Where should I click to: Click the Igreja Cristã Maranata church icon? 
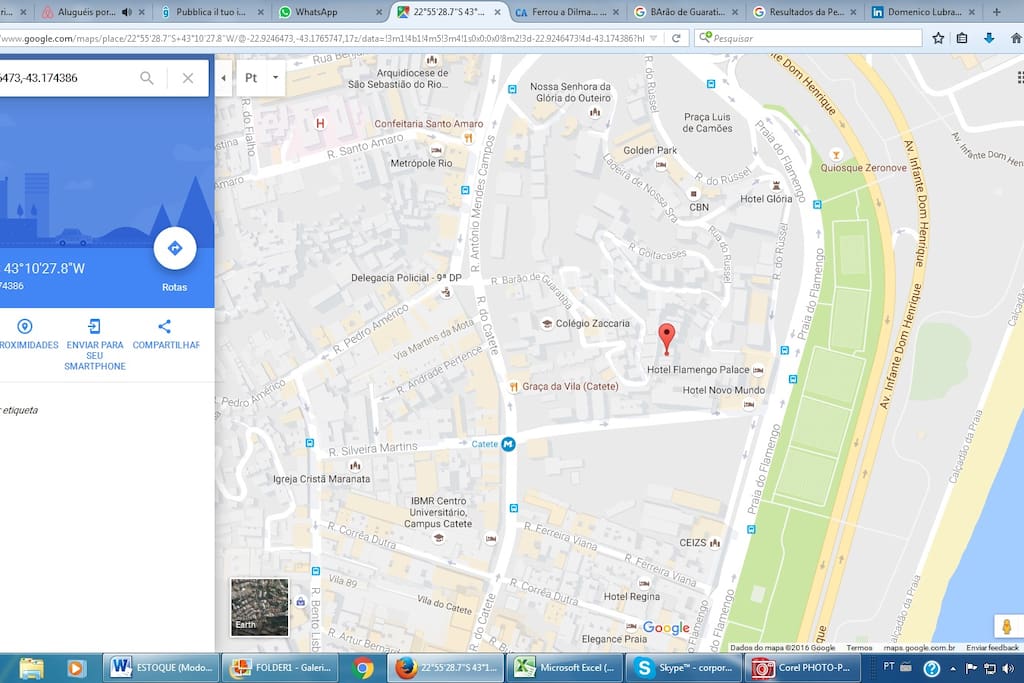click(x=355, y=466)
